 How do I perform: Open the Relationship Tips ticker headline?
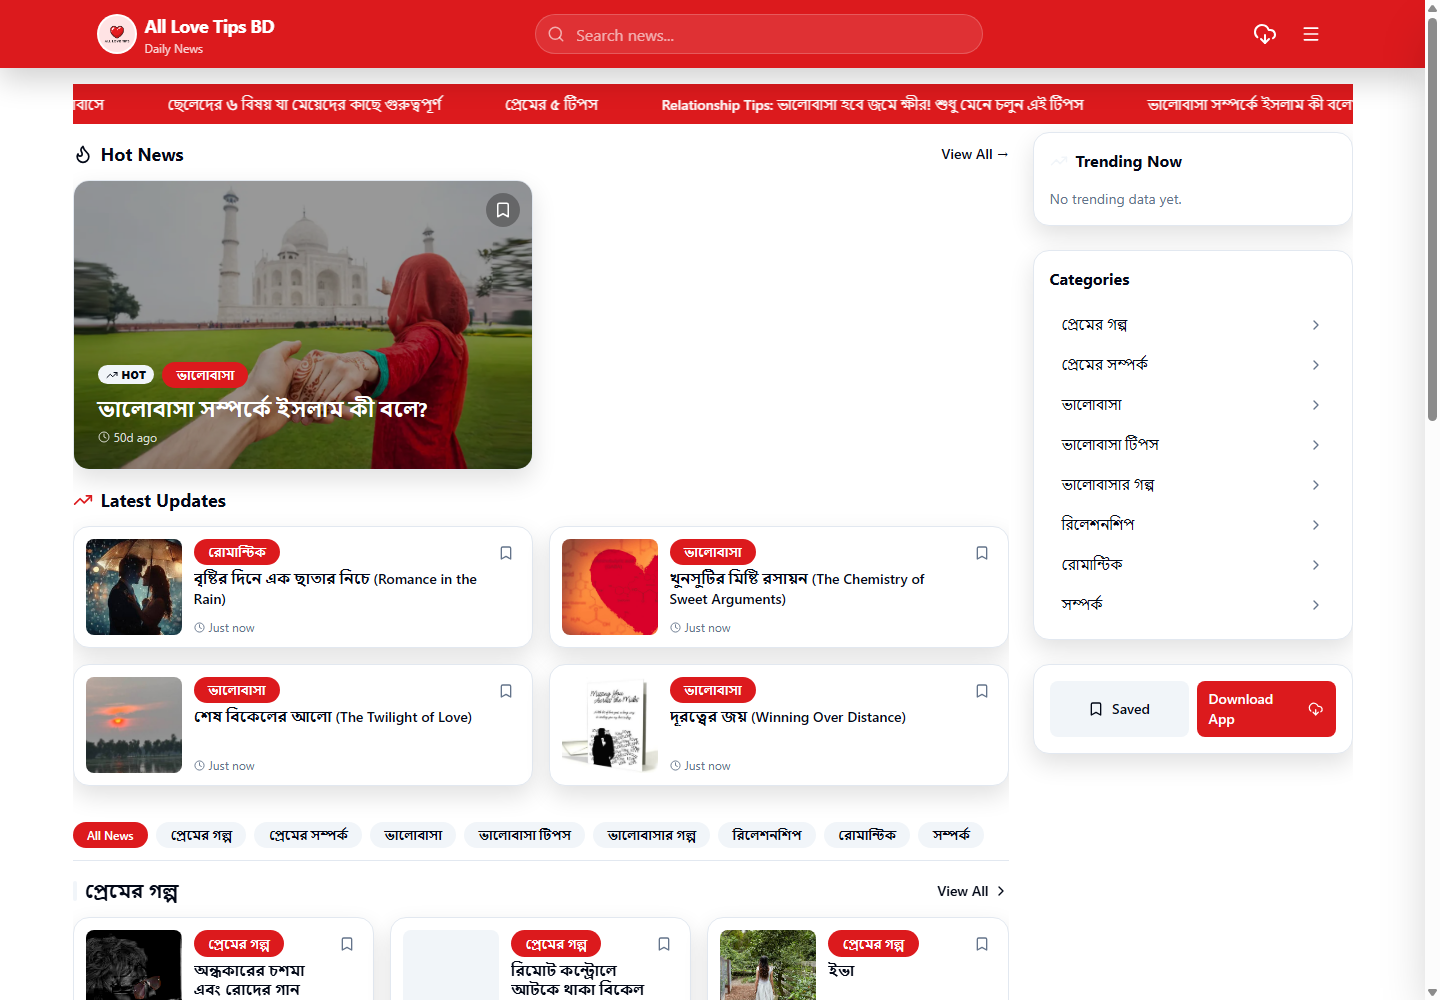point(872,104)
